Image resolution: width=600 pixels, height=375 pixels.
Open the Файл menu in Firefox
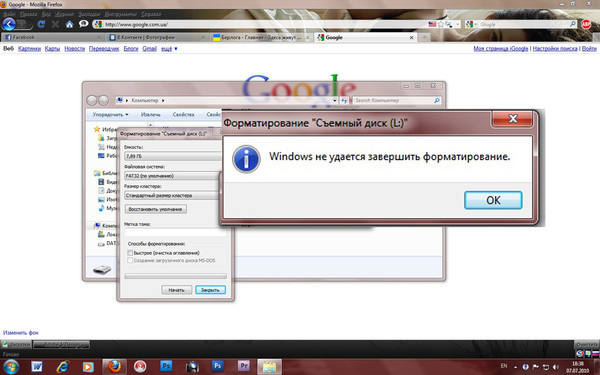click(x=9, y=14)
